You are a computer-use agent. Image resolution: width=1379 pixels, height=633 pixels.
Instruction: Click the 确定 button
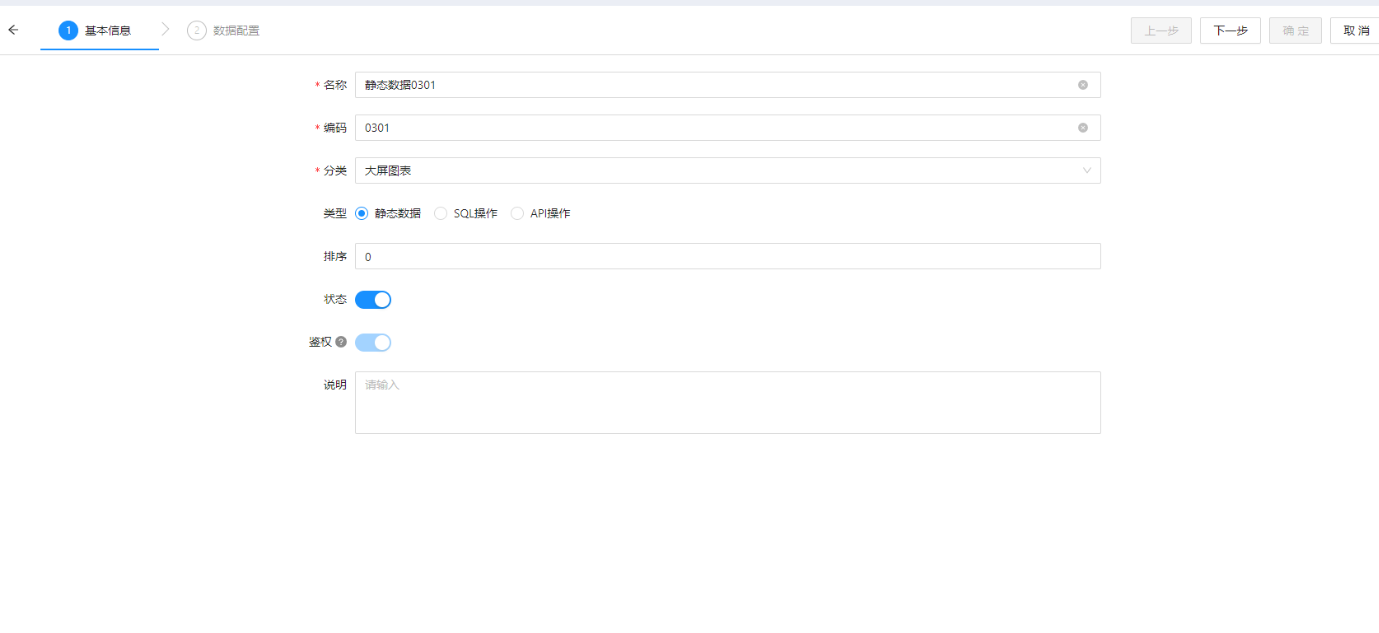pos(1296,30)
